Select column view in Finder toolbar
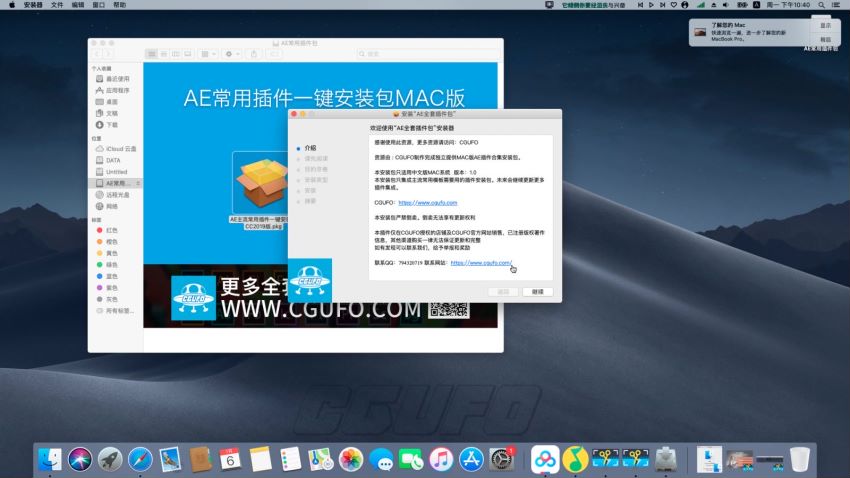Image resolution: width=850 pixels, height=478 pixels. [176, 54]
